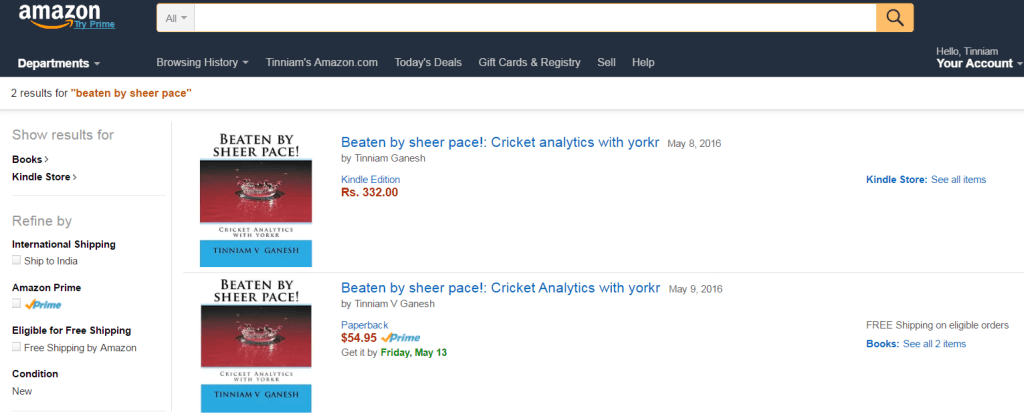Open the All search category dropdown
Viewport: 1024px width, 420px height.
(176, 18)
